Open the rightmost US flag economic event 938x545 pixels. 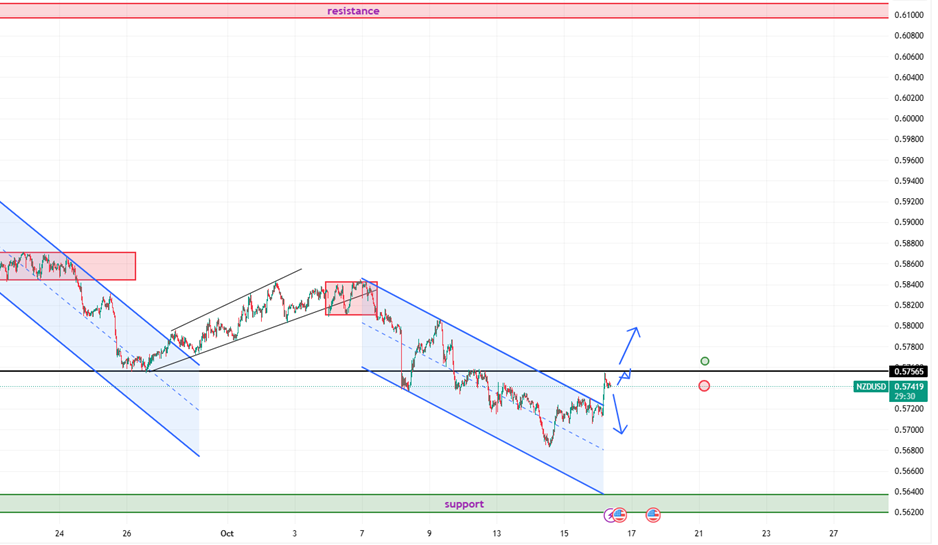[x=653, y=515]
